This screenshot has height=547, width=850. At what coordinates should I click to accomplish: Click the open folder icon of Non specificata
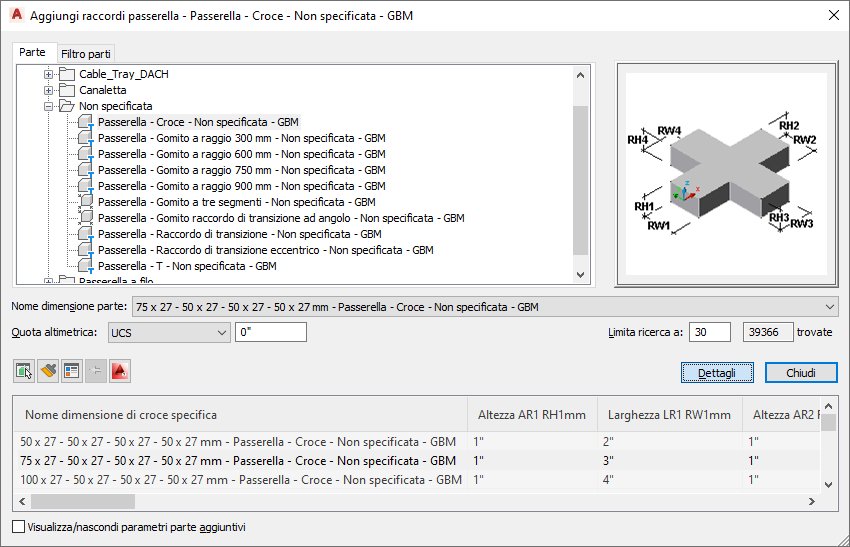tap(67, 106)
